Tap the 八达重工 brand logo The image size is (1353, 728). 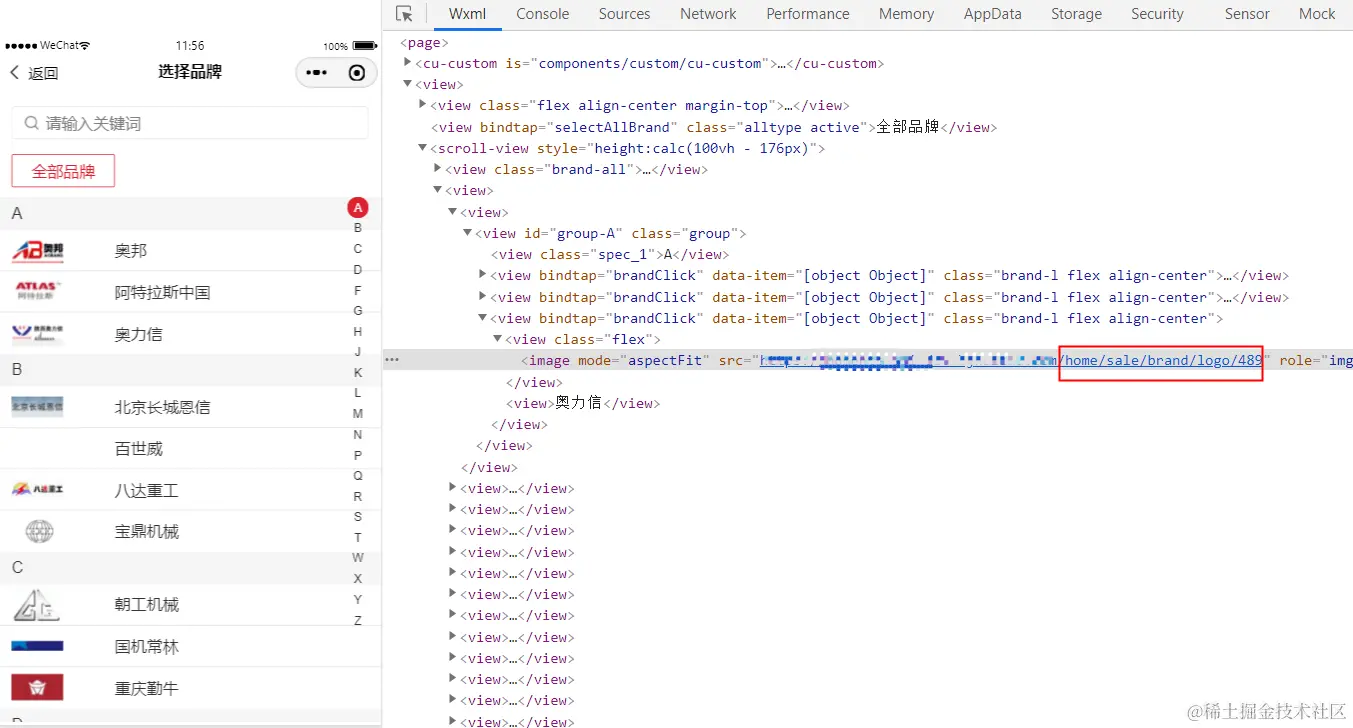37,490
